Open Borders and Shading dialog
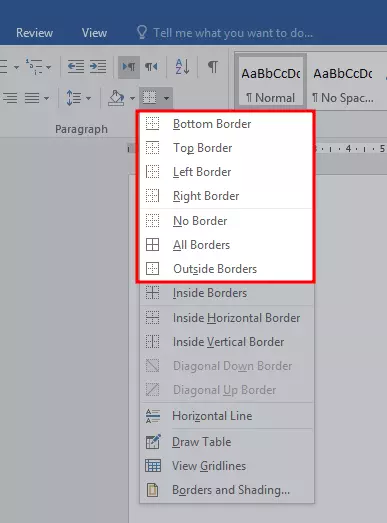This screenshot has height=523, width=387. [x=227, y=490]
